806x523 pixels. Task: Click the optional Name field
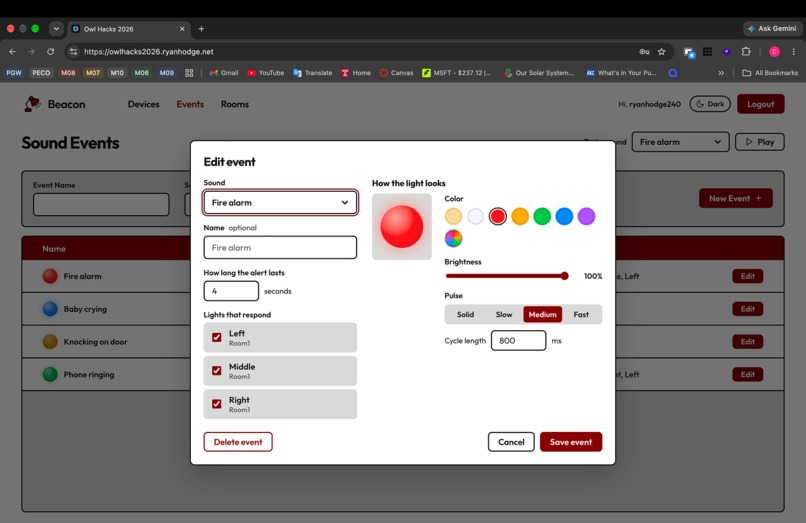pyautogui.click(x=280, y=247)
